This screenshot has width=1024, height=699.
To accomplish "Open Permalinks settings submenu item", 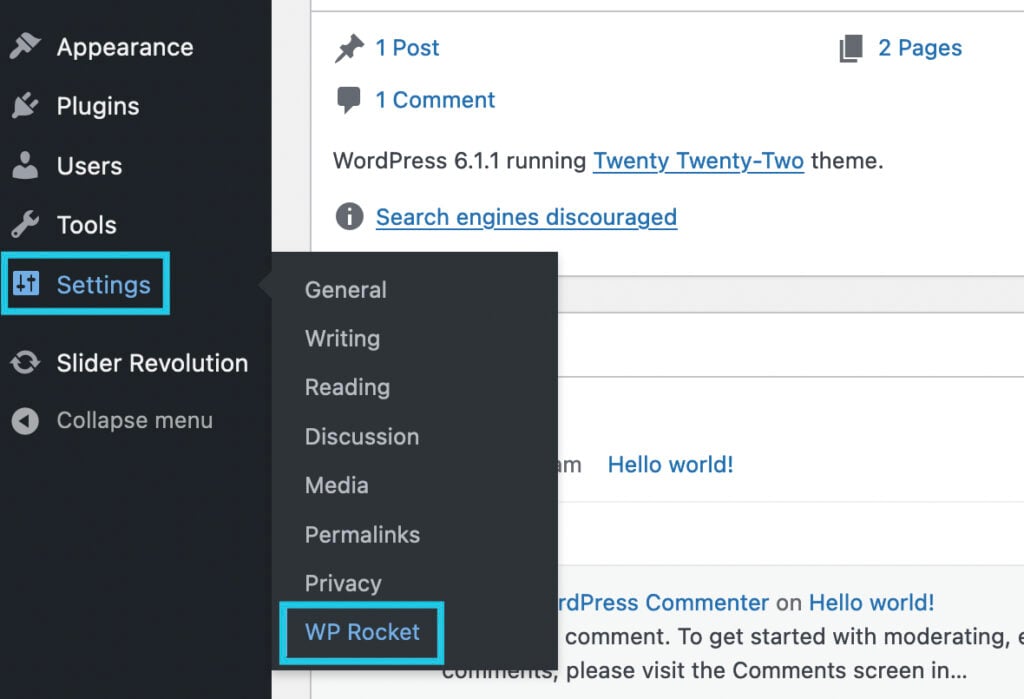I will pos(362,534).
